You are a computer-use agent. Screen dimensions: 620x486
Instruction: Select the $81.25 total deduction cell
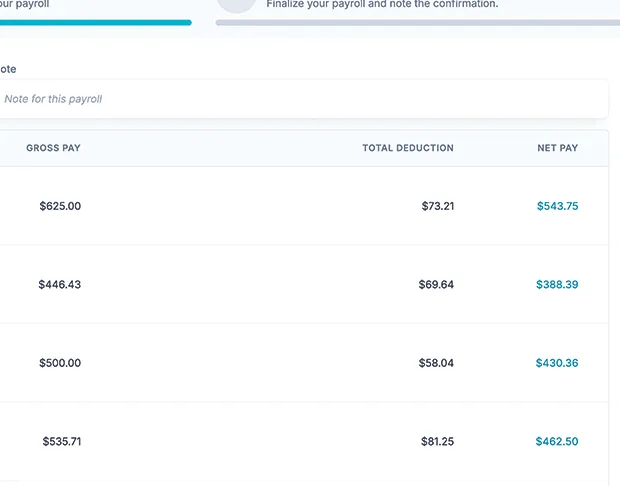[437, 441]
